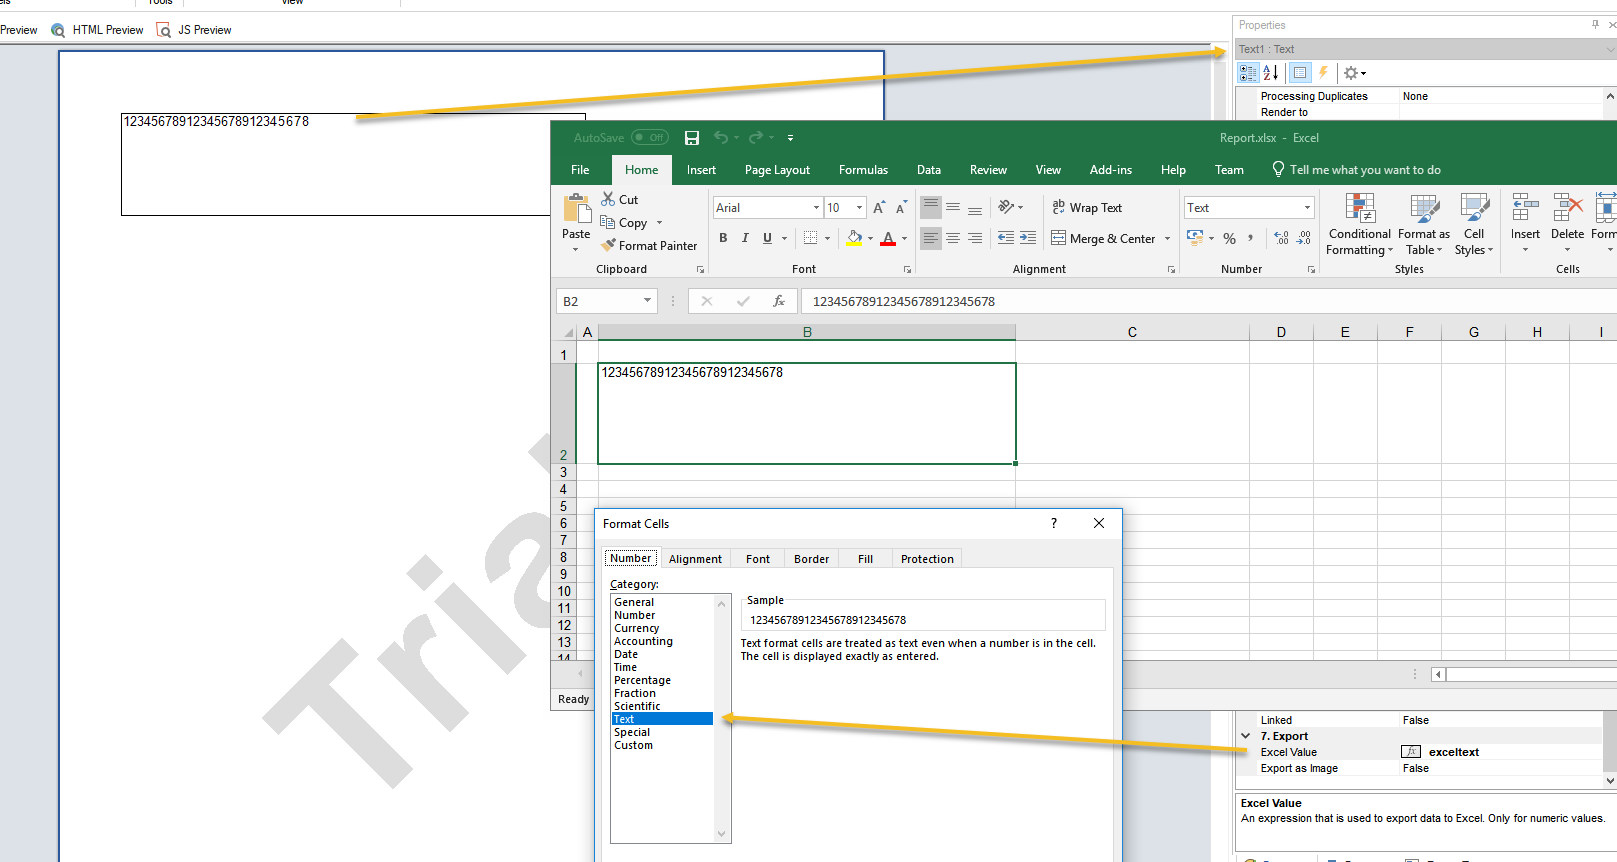
Task: Open the Text1 : Text component selector
Action: coord(1424,49)
